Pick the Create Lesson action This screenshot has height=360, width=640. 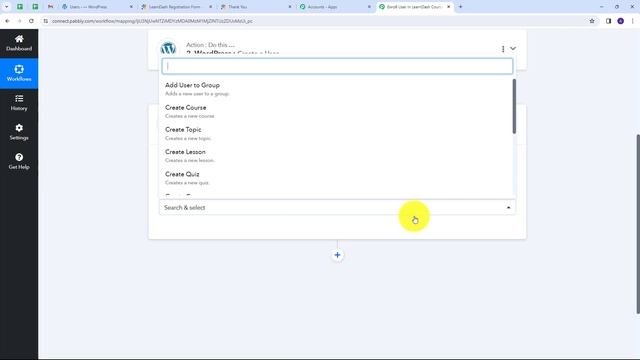point(337,156)
